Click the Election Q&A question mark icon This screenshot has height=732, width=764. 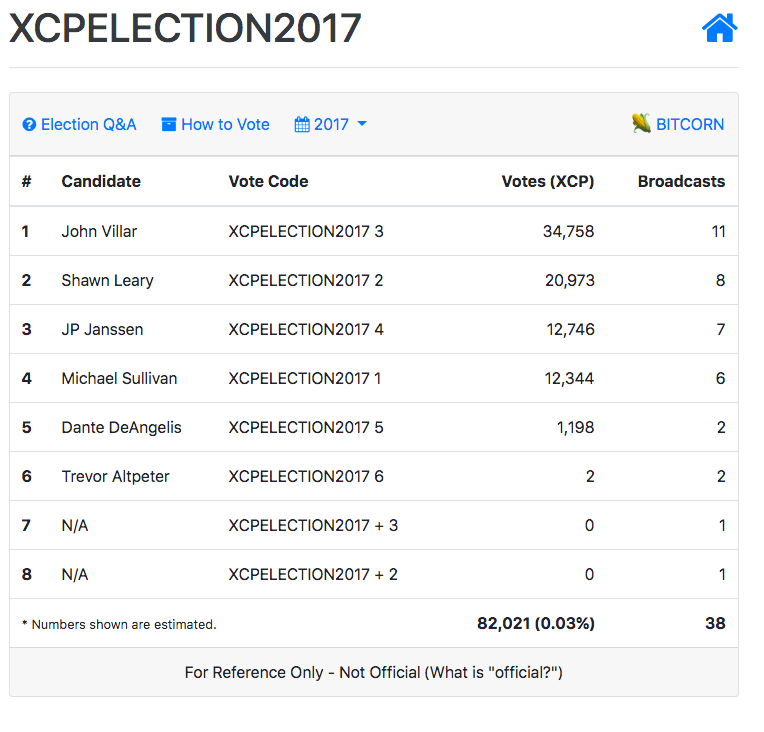point(29,125)
